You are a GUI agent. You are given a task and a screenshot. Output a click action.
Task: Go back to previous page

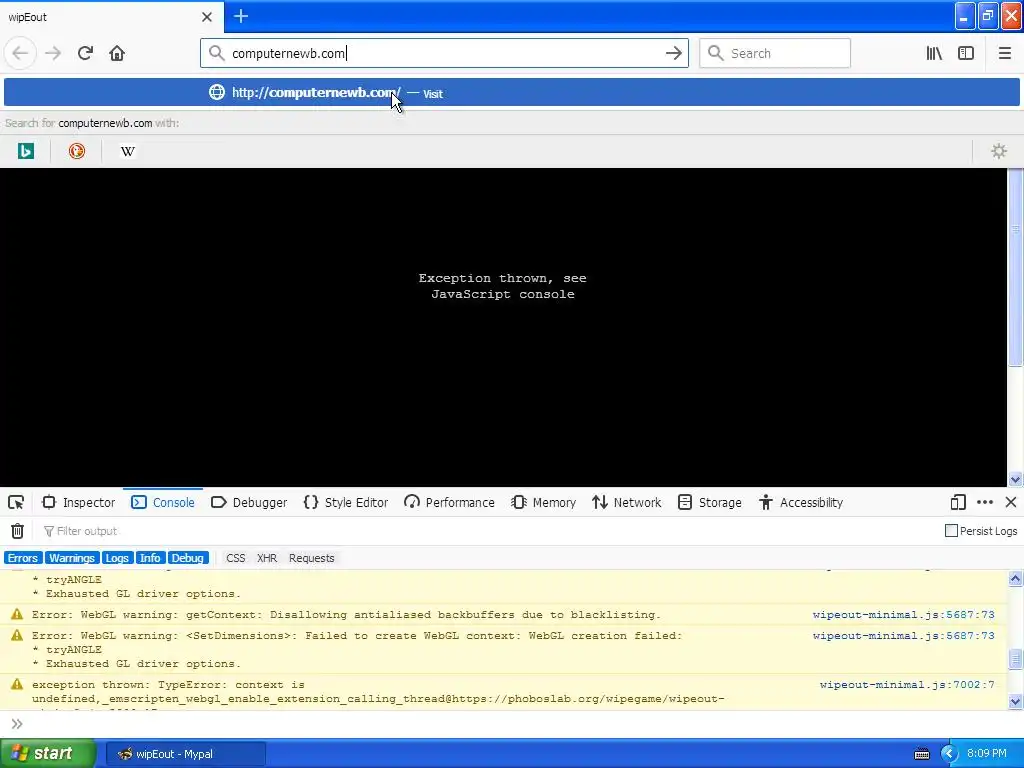pos(20,54)
